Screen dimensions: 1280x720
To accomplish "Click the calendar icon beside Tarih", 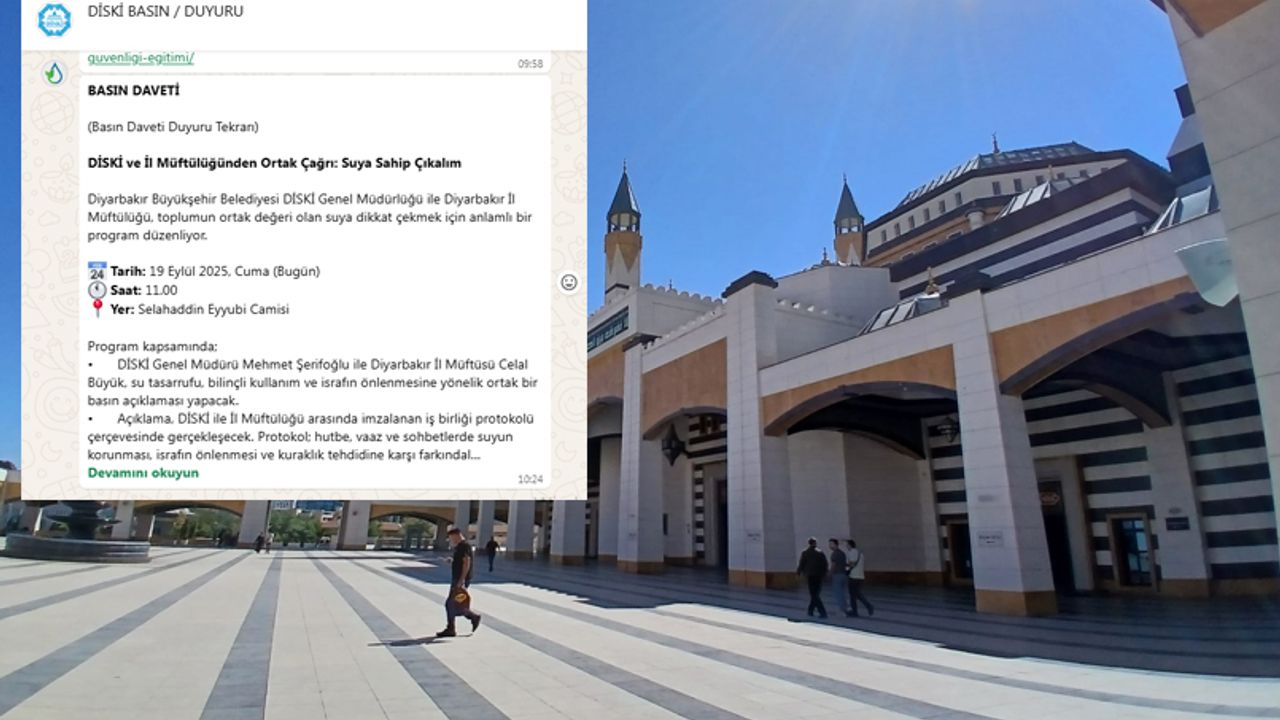I will pyautogui.click(x=97, y=271).
